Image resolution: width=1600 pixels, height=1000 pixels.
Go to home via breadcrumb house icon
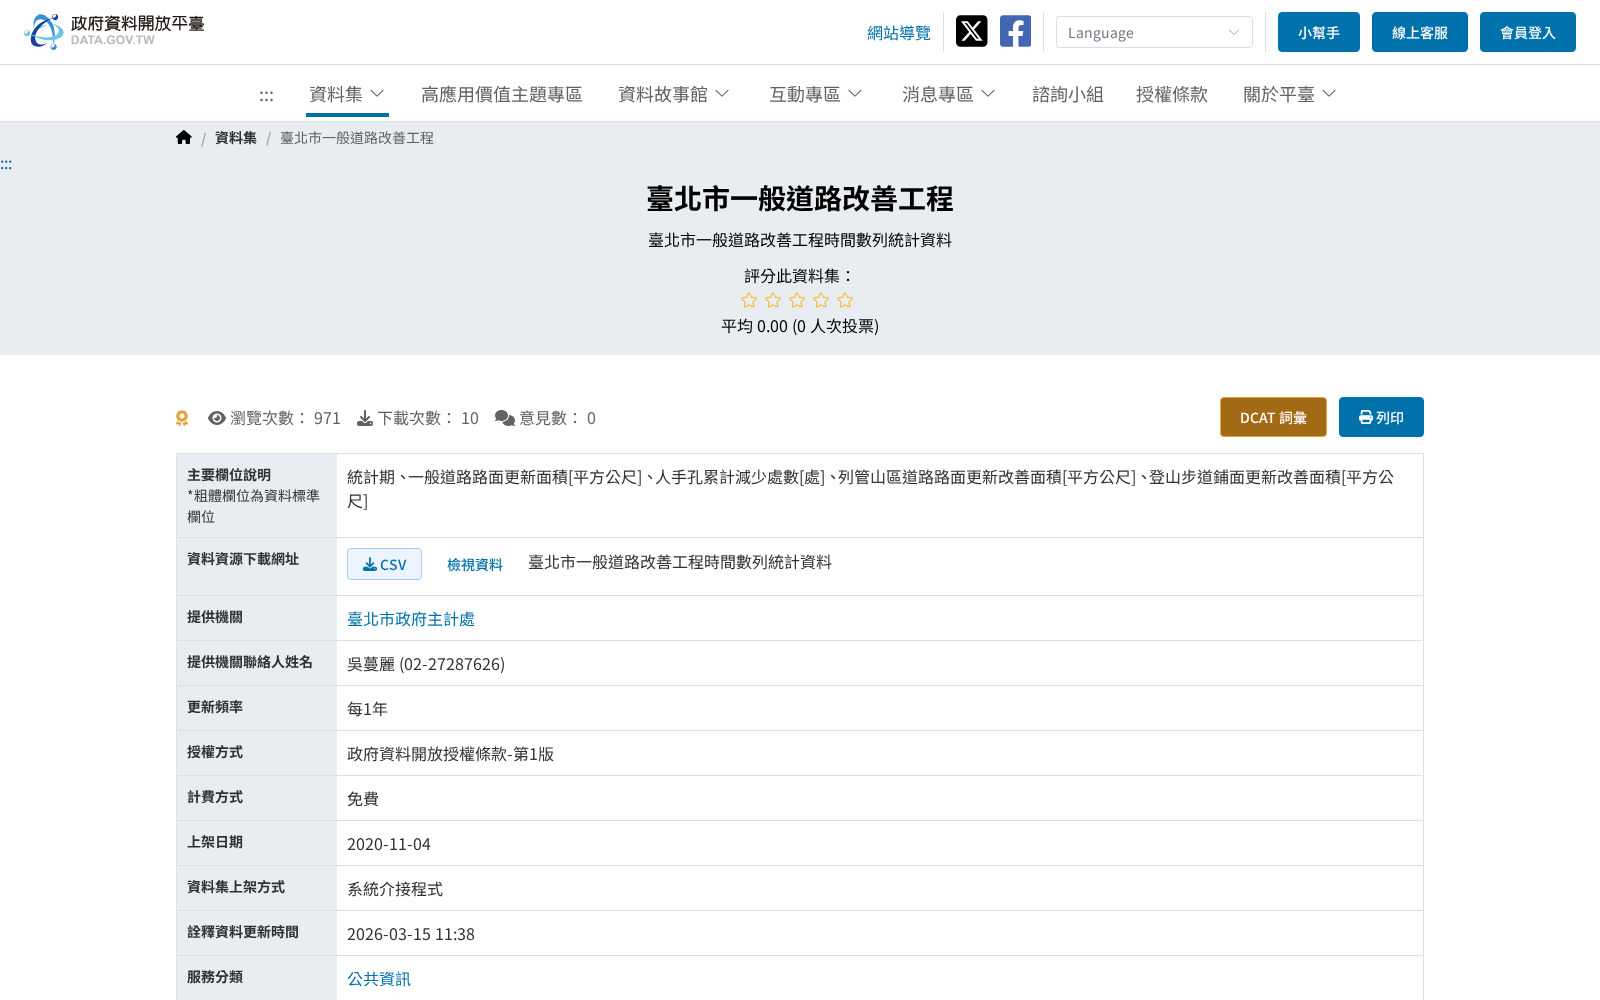[x=183, y=137]
